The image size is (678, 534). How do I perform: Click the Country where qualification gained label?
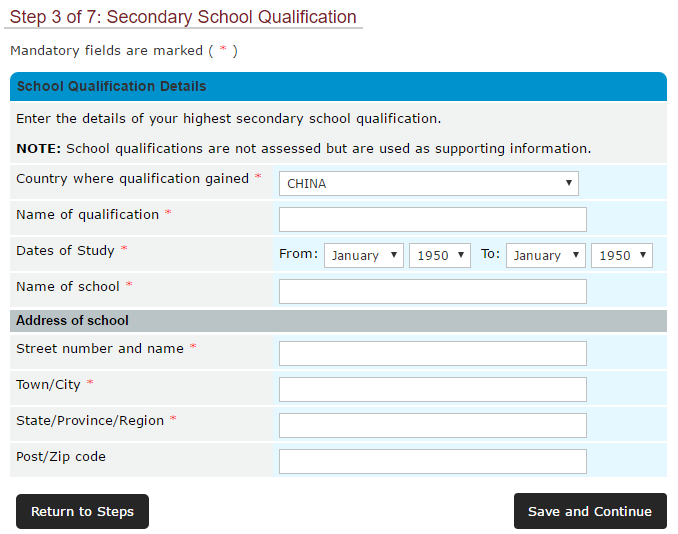132,178
